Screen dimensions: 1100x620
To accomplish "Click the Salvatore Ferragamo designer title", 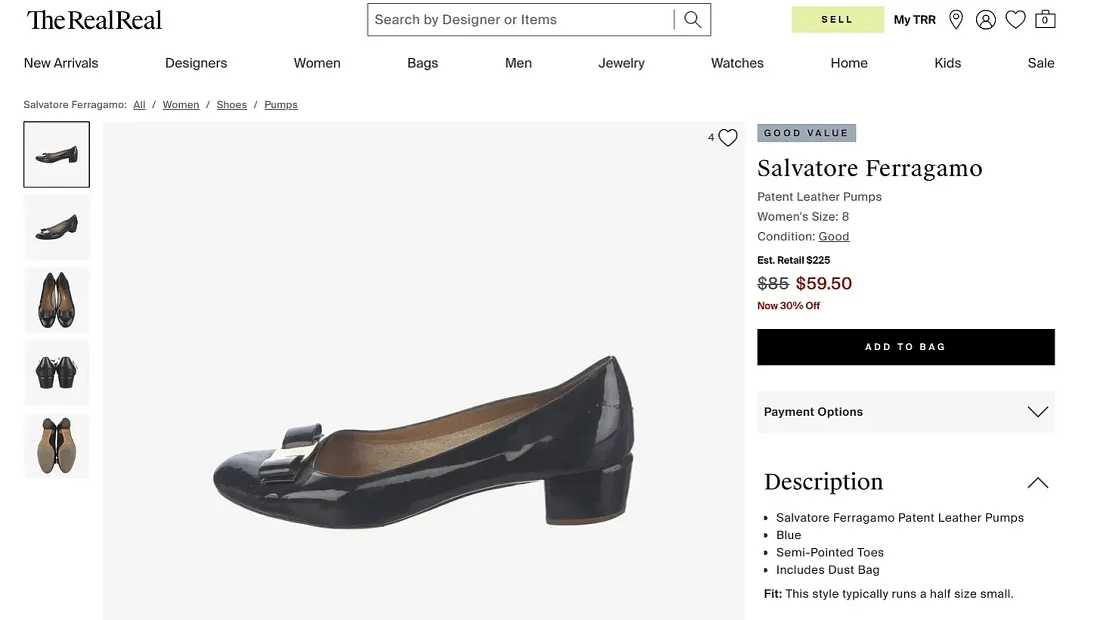I will coord(869,168).
